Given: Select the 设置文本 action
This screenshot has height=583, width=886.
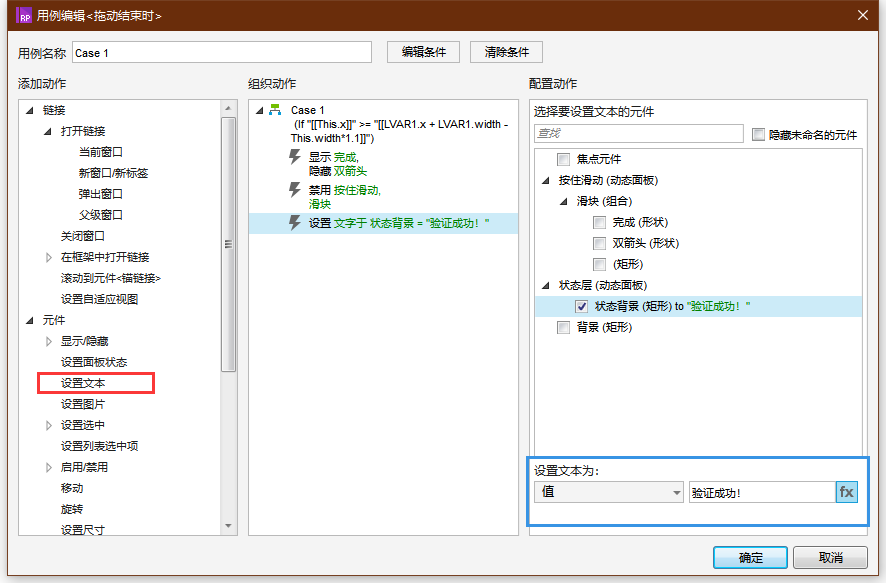Looking at the screenshot, I should 82,383.
